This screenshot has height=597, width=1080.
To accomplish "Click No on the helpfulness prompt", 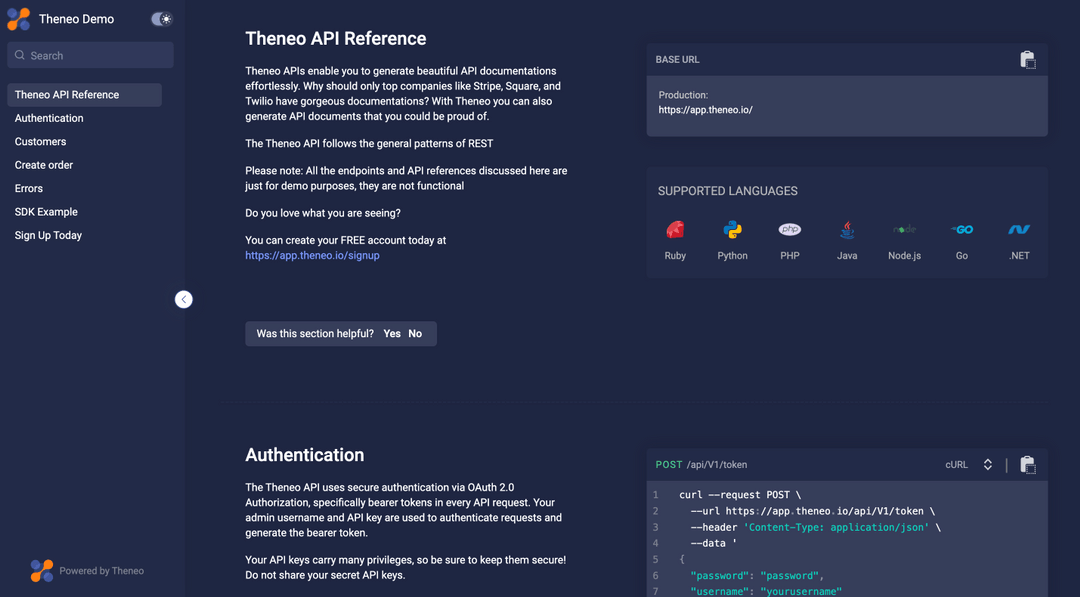I will [415, 333].
